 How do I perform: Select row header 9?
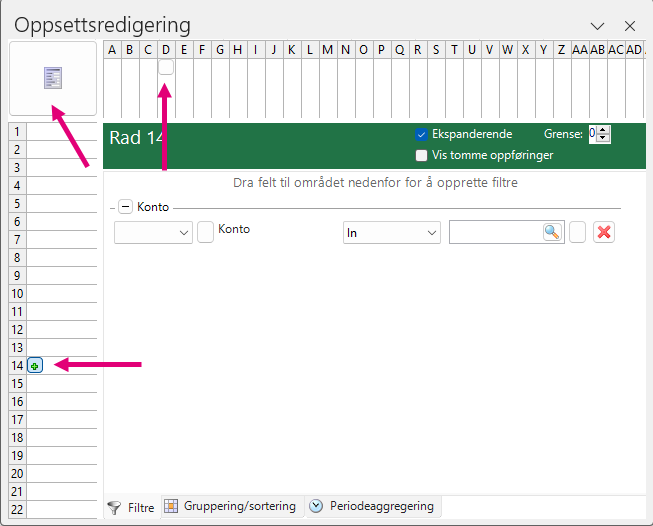pyautogui.click(x=17, y=276)
